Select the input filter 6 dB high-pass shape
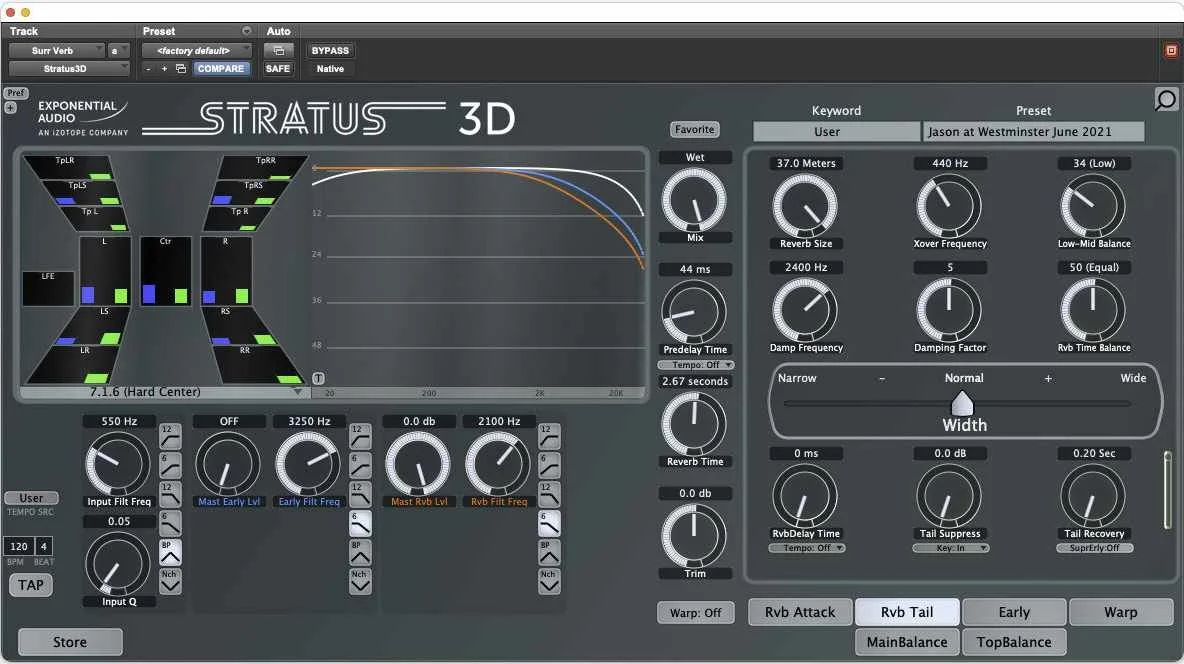1184x664 pixels. pos(170,465)
